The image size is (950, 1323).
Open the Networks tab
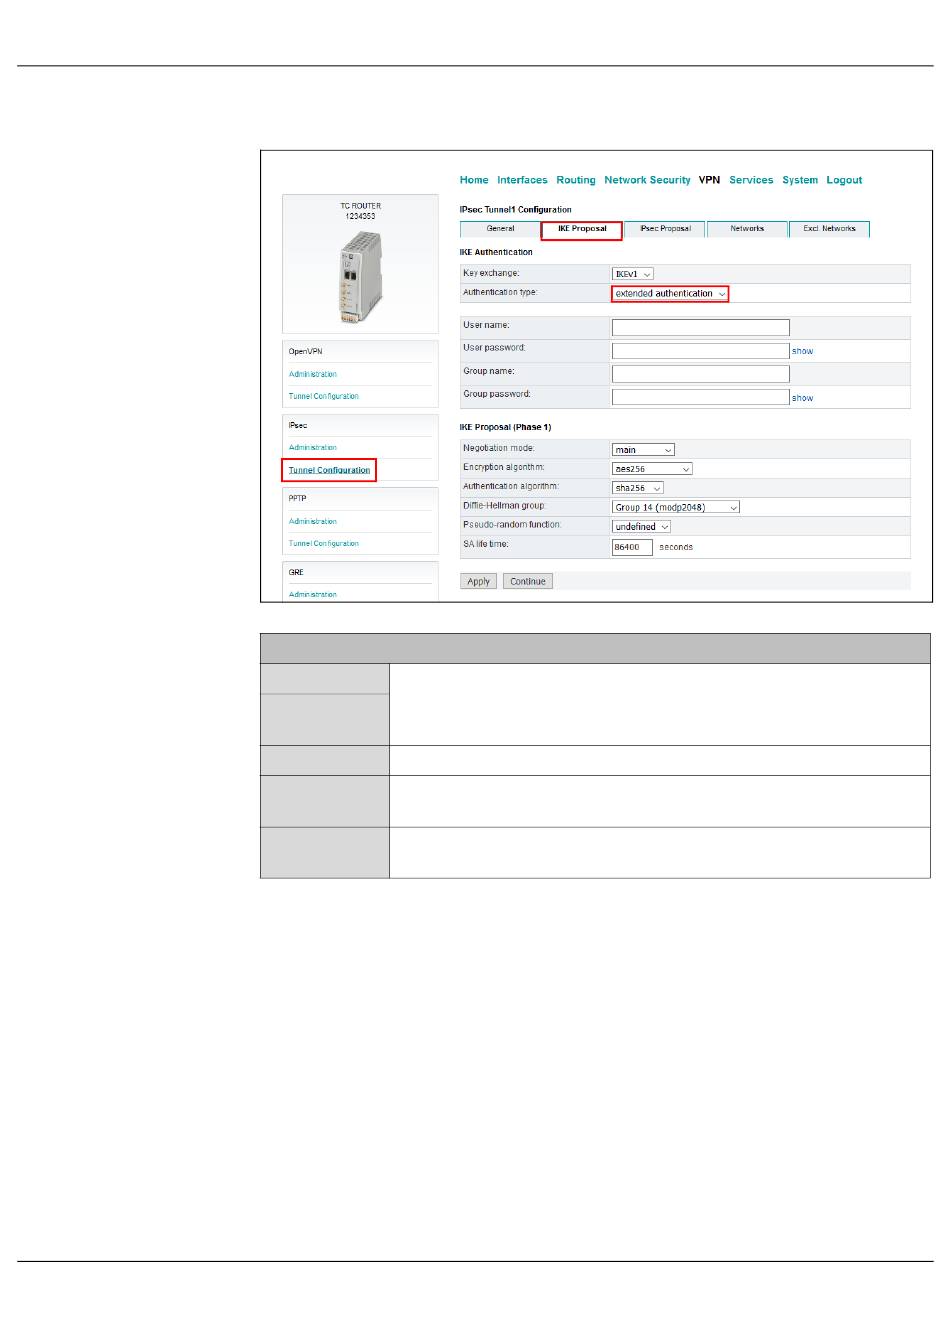point(747,229)
